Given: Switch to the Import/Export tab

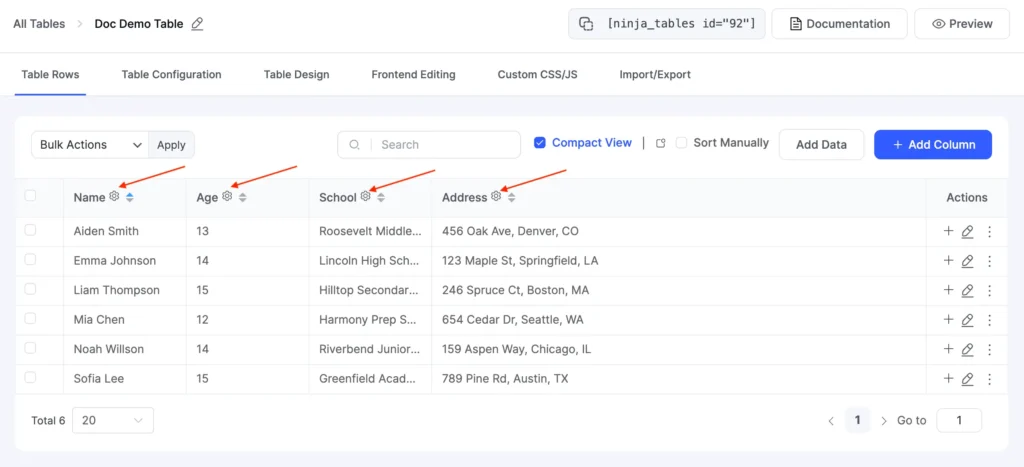Looking at the screenshot, I should tap(655, 74).
